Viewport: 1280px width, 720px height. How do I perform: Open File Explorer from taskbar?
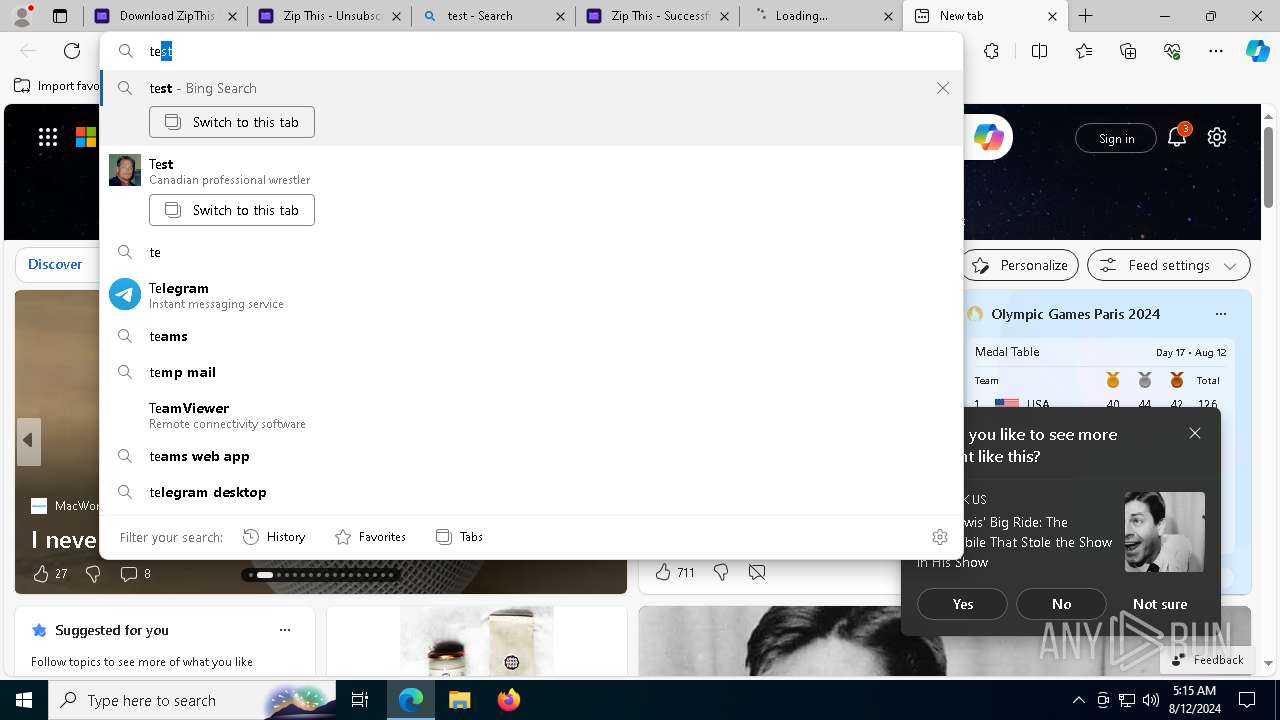pyautogui.click(x=459, y=700)
